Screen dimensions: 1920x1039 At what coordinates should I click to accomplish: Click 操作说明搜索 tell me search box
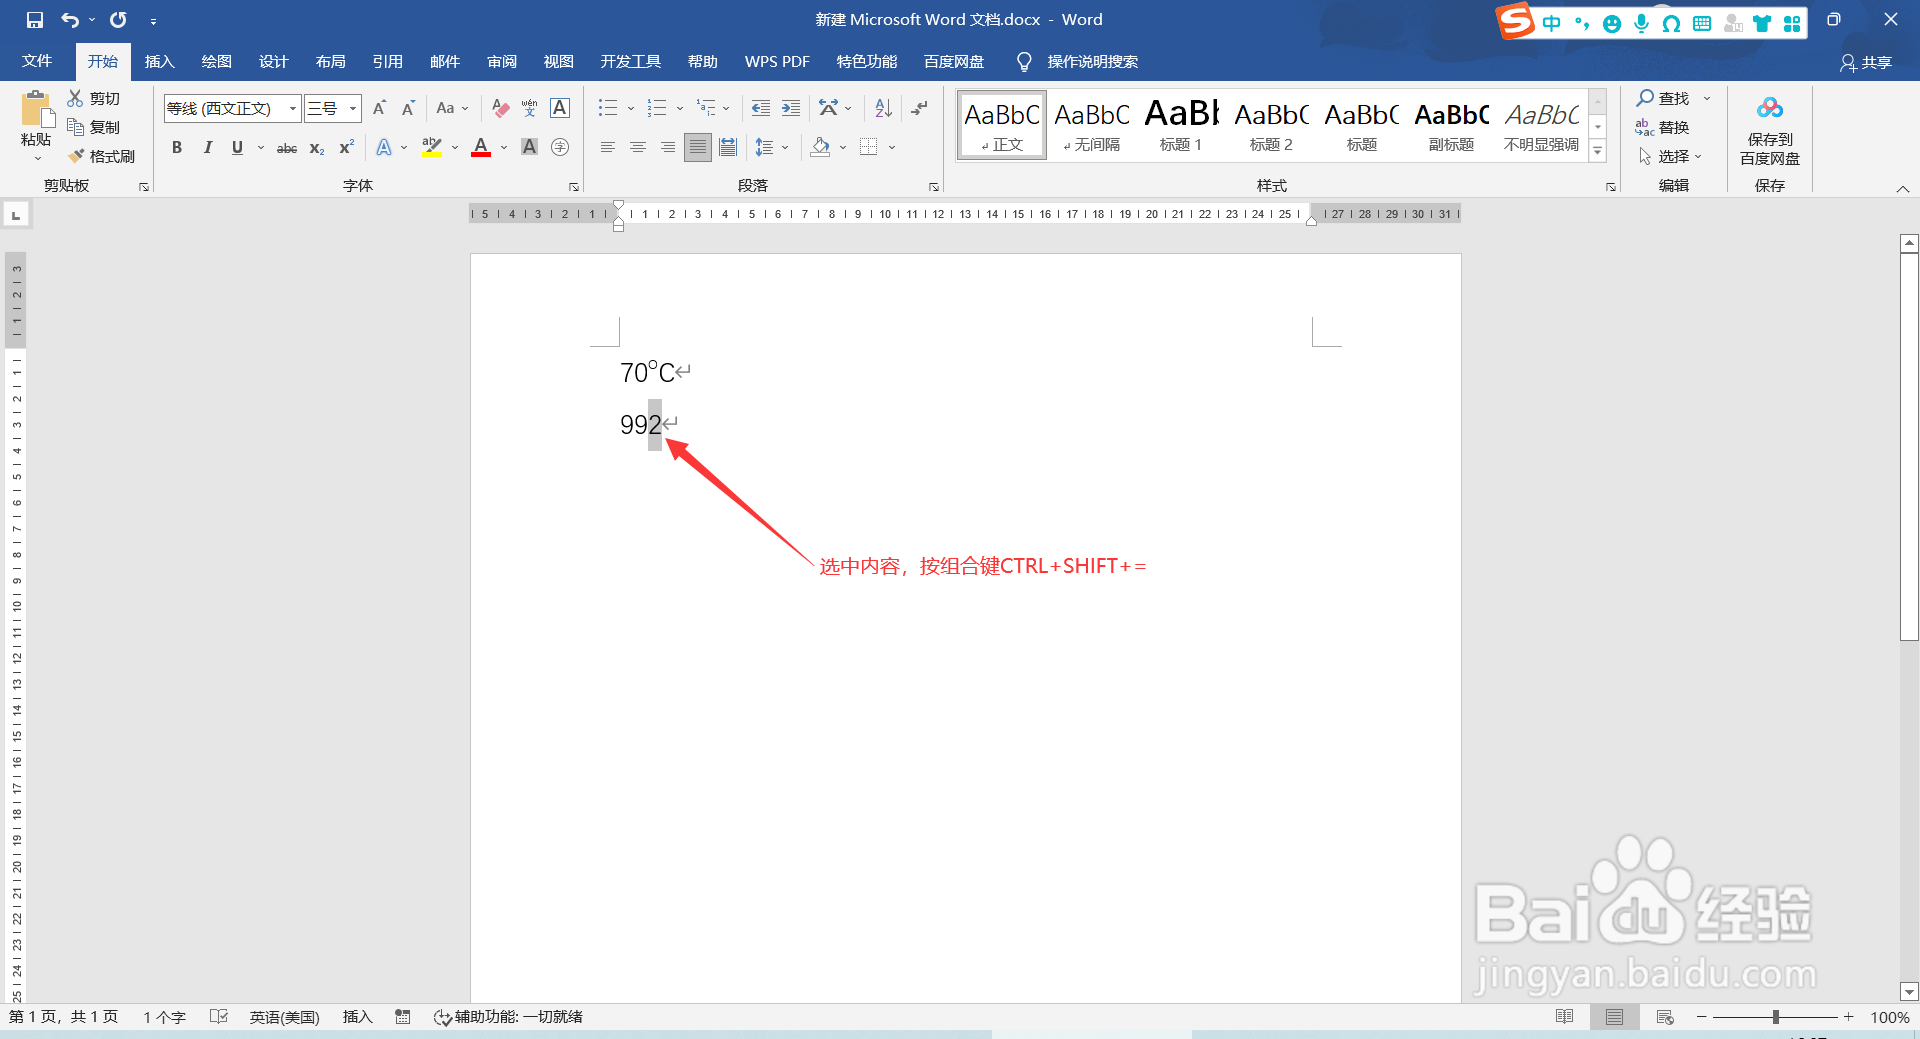(1078, 62)
